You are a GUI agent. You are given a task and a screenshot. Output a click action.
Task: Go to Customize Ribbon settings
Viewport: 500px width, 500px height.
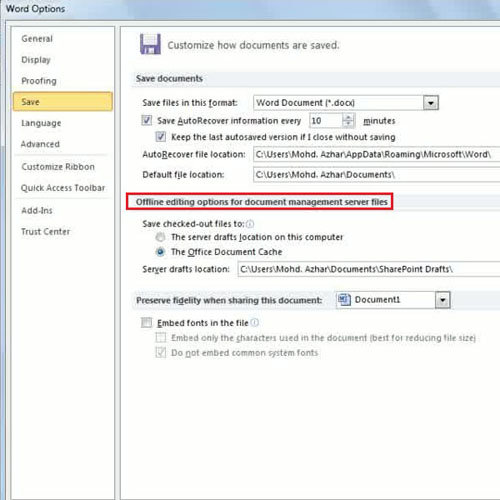coord(58,166)
